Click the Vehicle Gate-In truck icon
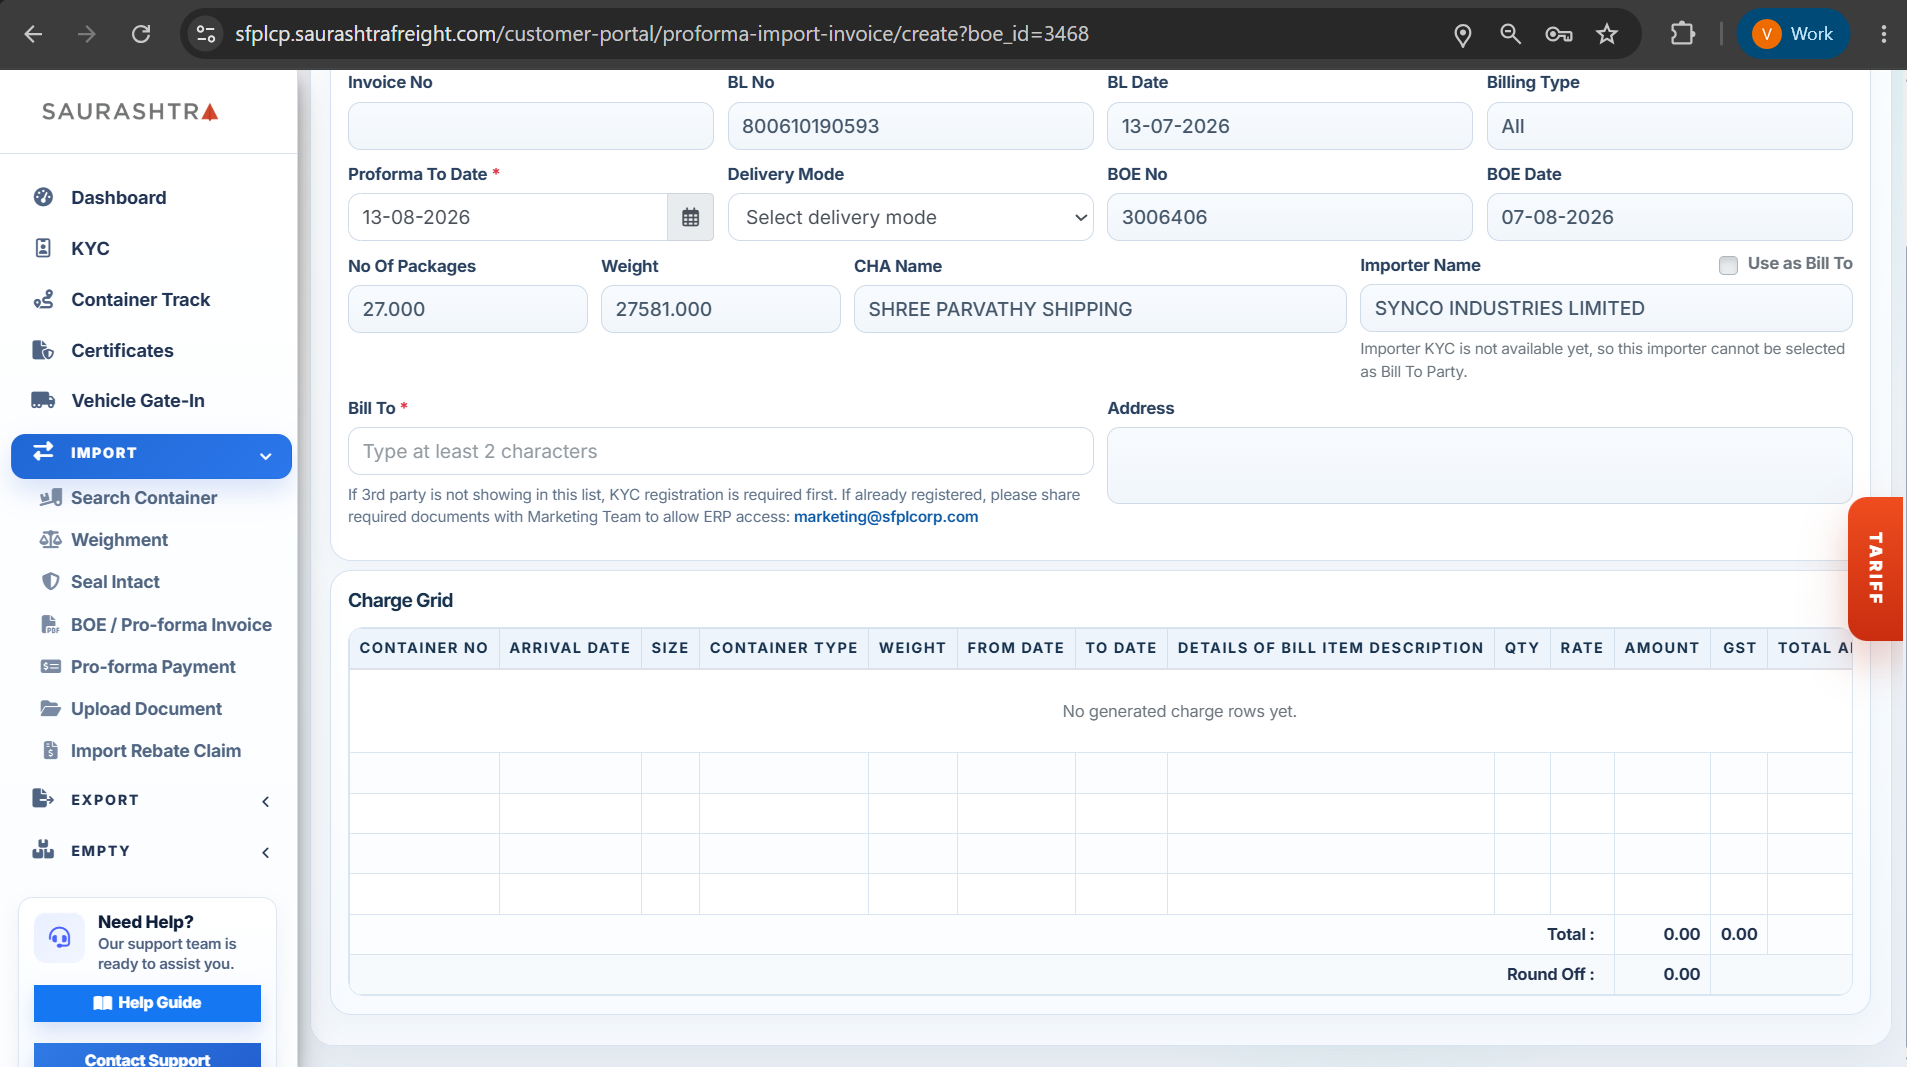The image size is (1907, 1067). 43,400
